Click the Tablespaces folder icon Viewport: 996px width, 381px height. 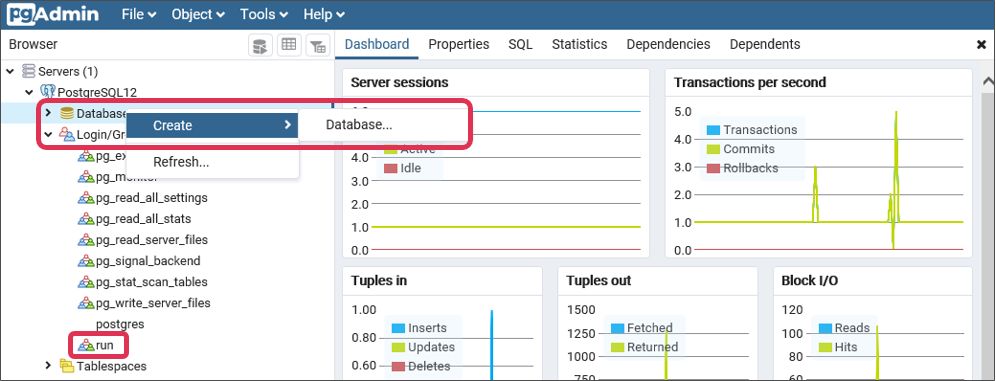click(67, 366)
